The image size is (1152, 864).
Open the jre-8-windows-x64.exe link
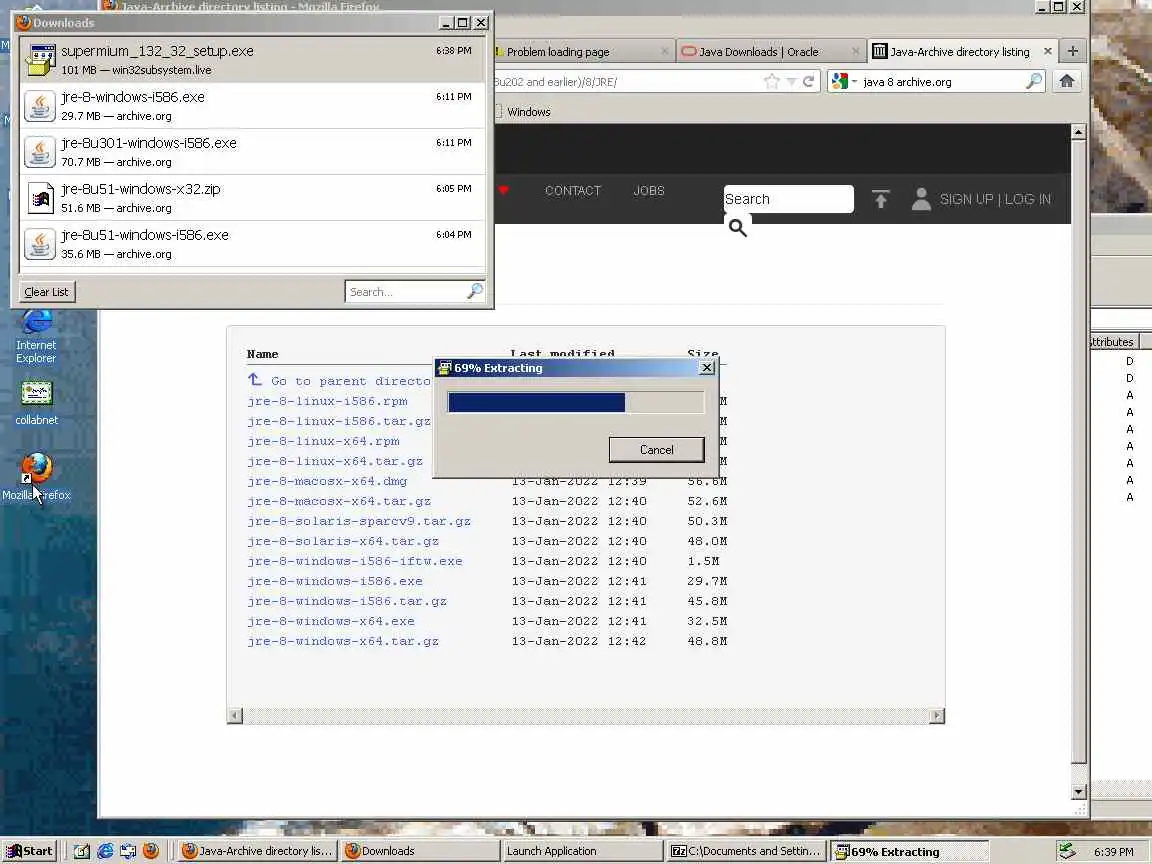coord(331,621)
